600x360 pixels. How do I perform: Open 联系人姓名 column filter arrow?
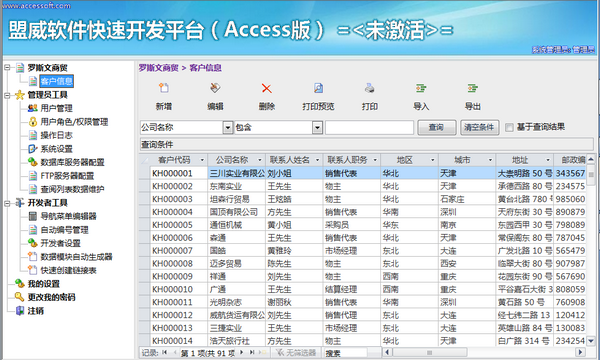click(317, 160)
